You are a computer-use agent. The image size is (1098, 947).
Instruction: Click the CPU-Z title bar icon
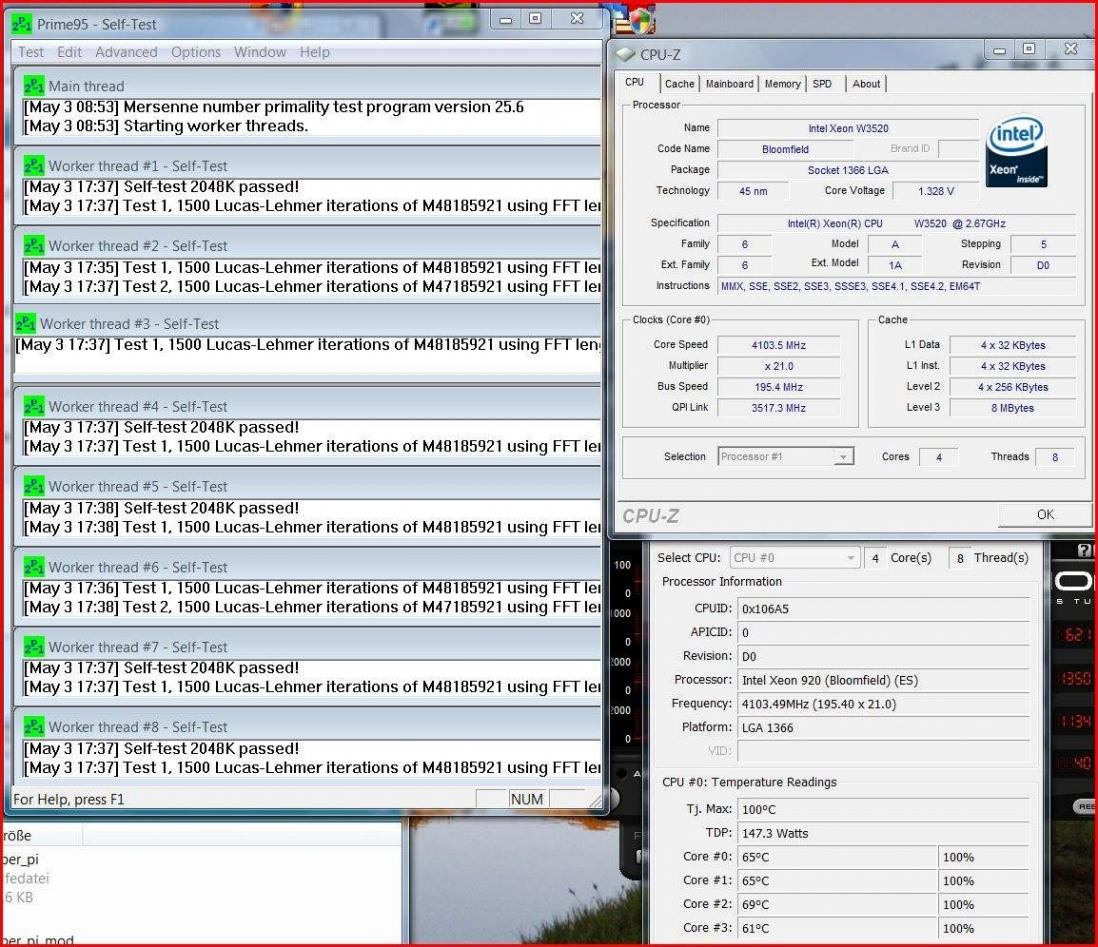(x=625, y=54)
